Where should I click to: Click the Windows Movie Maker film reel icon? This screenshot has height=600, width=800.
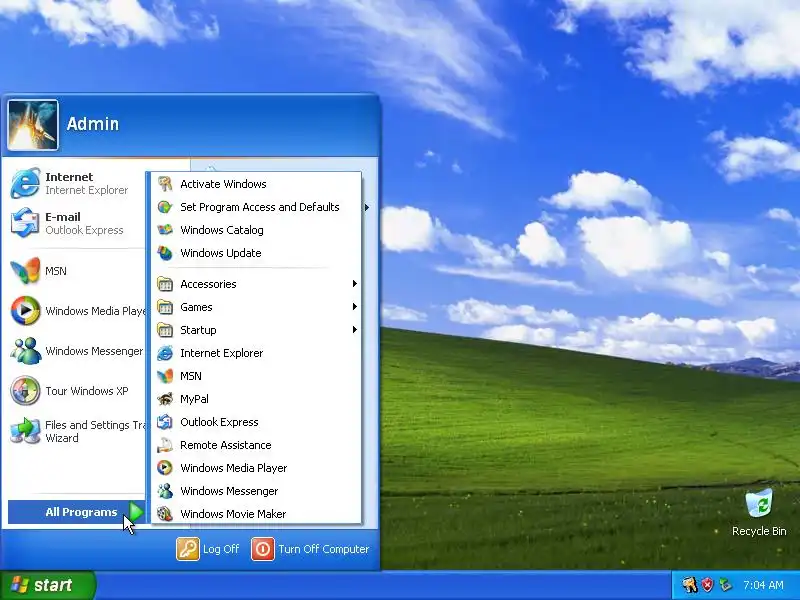click(x=165, y=514)
